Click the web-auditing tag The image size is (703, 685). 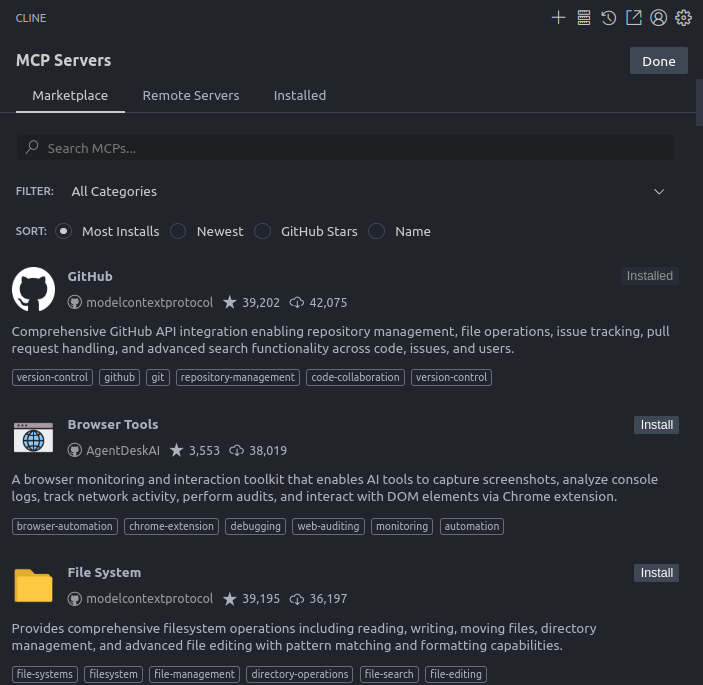coord(328,526)
